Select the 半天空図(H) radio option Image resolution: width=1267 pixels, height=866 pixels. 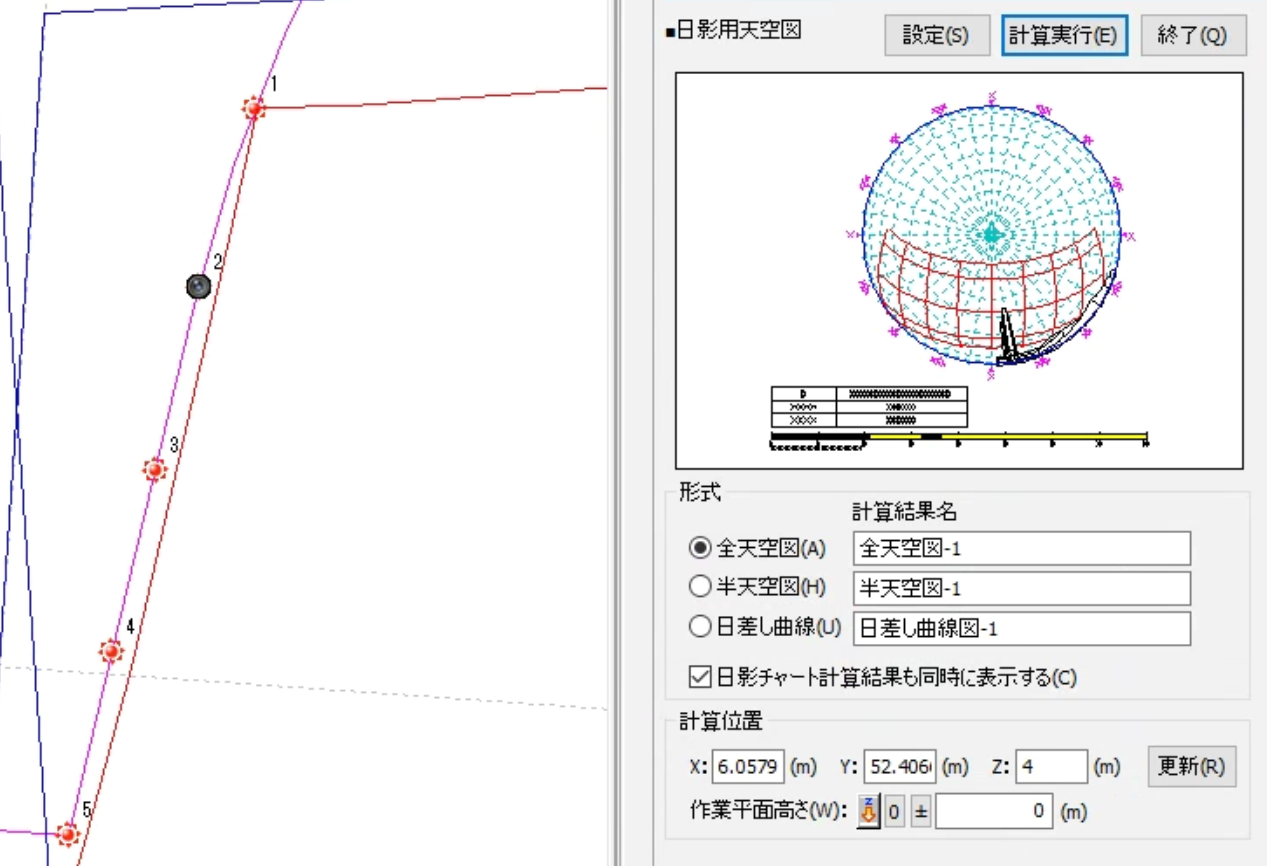pyautogui.click(x=758, y=587)
